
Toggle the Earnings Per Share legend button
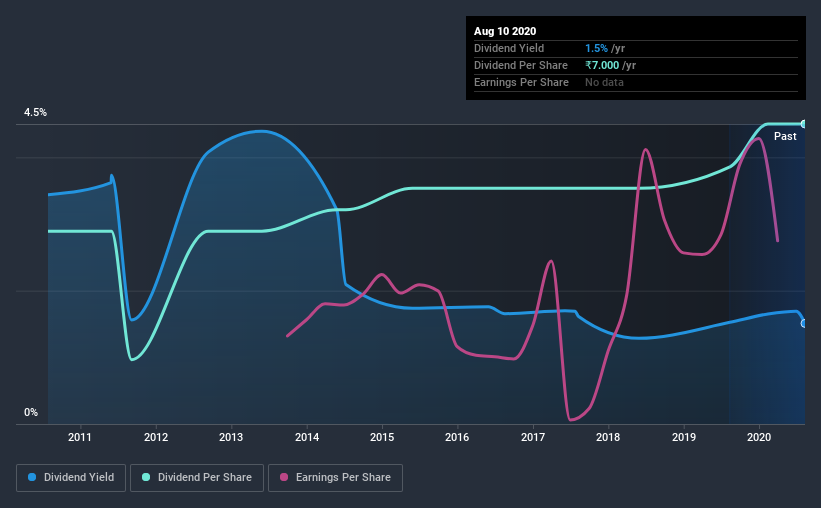tap(336, 478)
